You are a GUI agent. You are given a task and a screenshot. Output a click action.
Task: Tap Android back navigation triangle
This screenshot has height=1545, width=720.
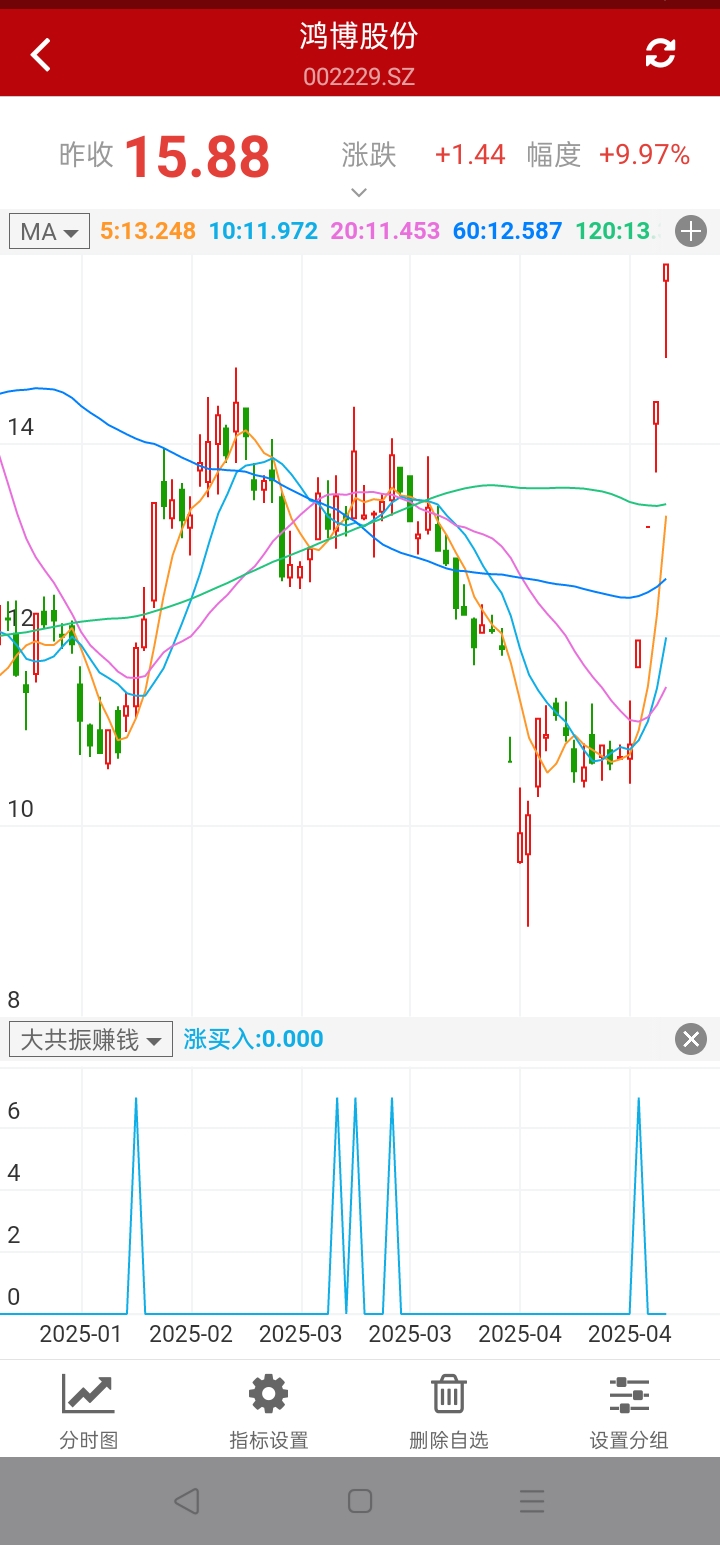click(x=187, y=1500)
